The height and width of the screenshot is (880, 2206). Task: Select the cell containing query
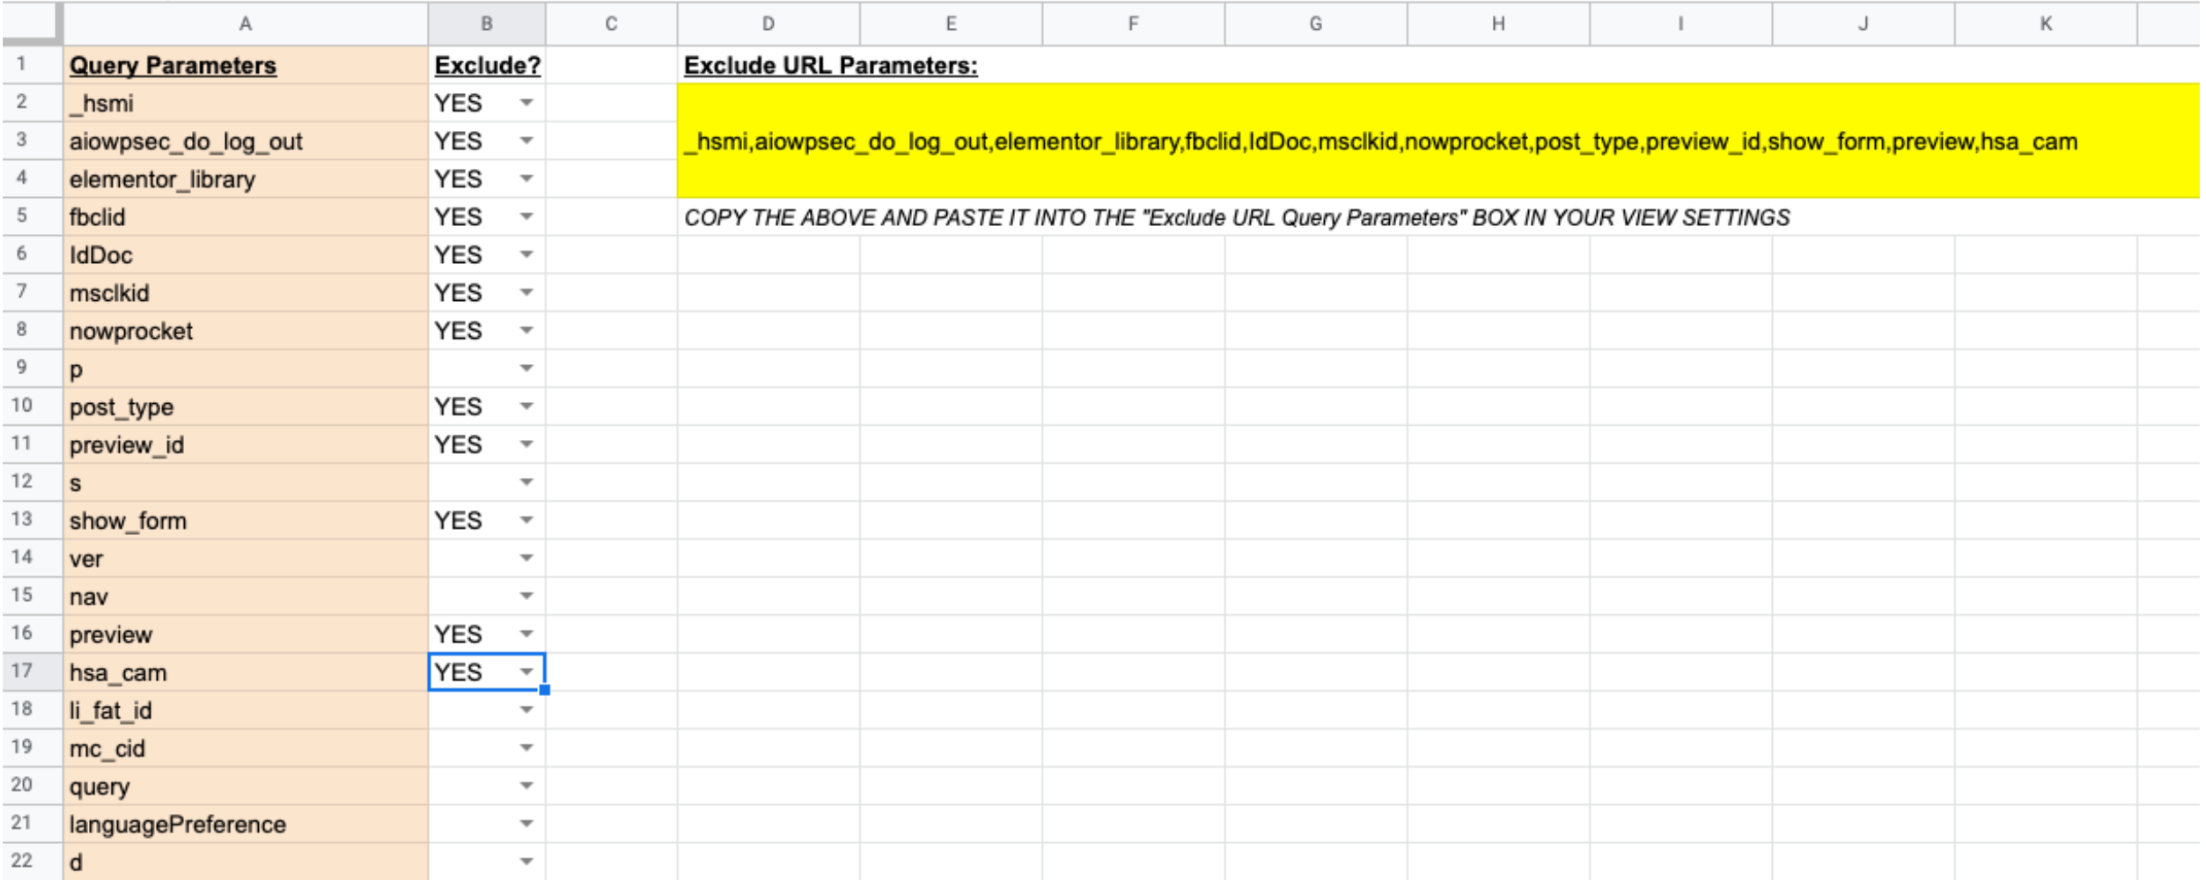(246, 786)
